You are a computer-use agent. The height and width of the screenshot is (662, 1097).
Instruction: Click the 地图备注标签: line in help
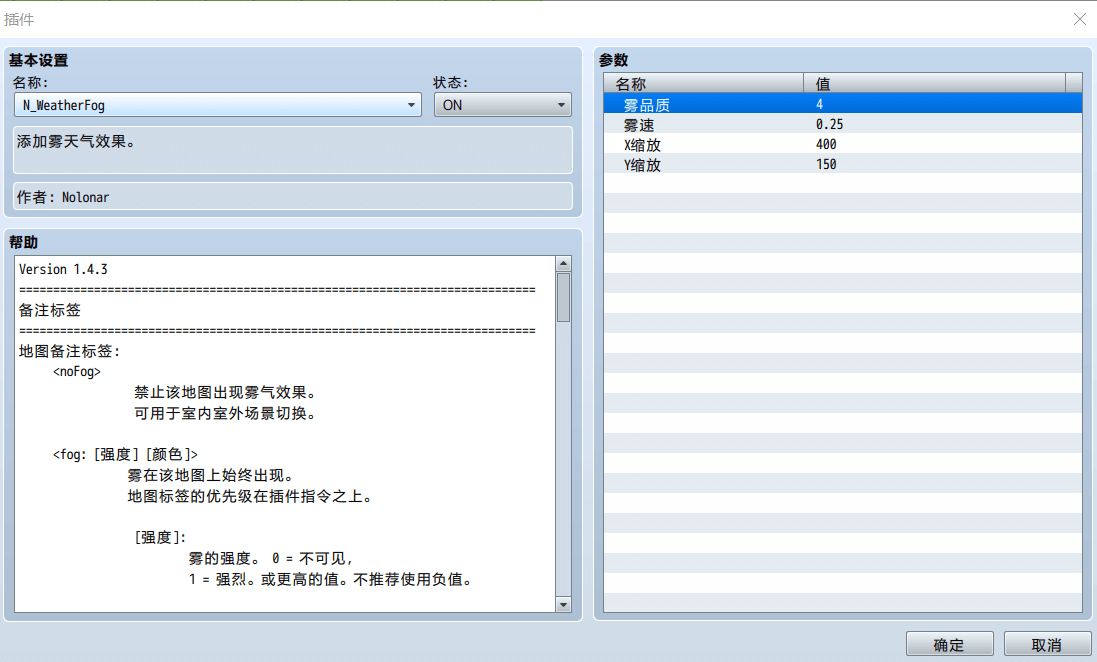[x=69, y=351]
